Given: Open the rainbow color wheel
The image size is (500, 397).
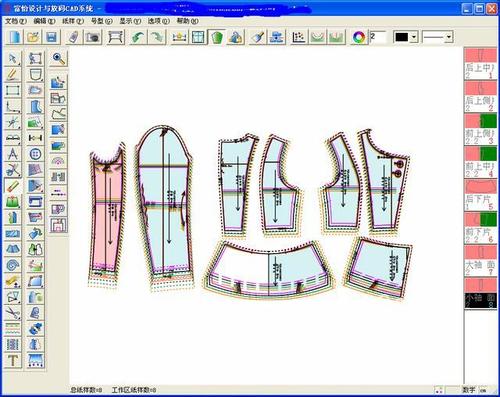Looking at the screenshot, I should [x=359, y=37].
